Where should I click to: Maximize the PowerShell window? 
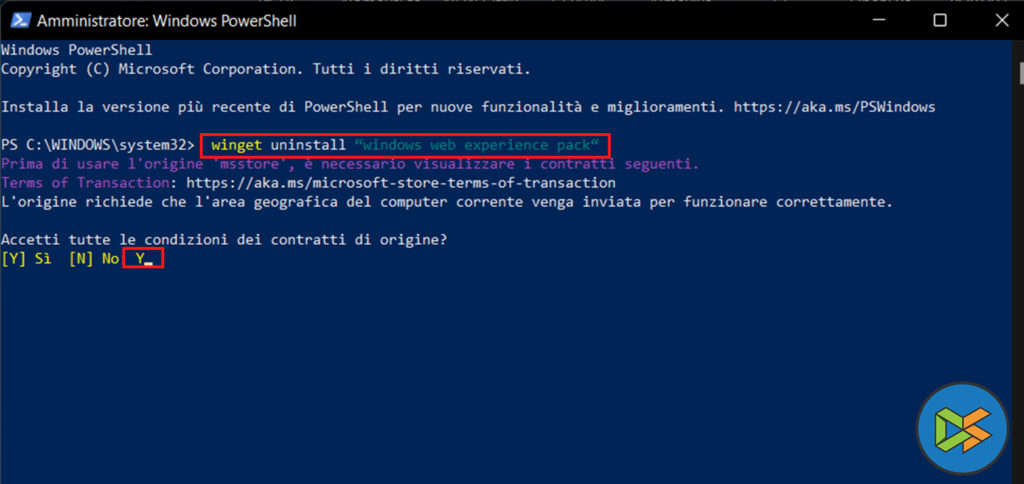940,20
